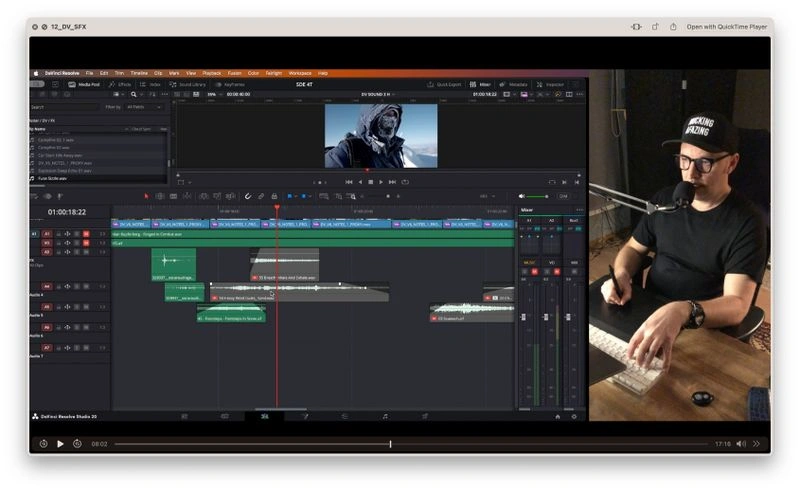The height and width of the screenshot is (491, 800).
Task: Open the Filter by All Fields dropdown
Action: pyautogui.click(x=143, y=107)
